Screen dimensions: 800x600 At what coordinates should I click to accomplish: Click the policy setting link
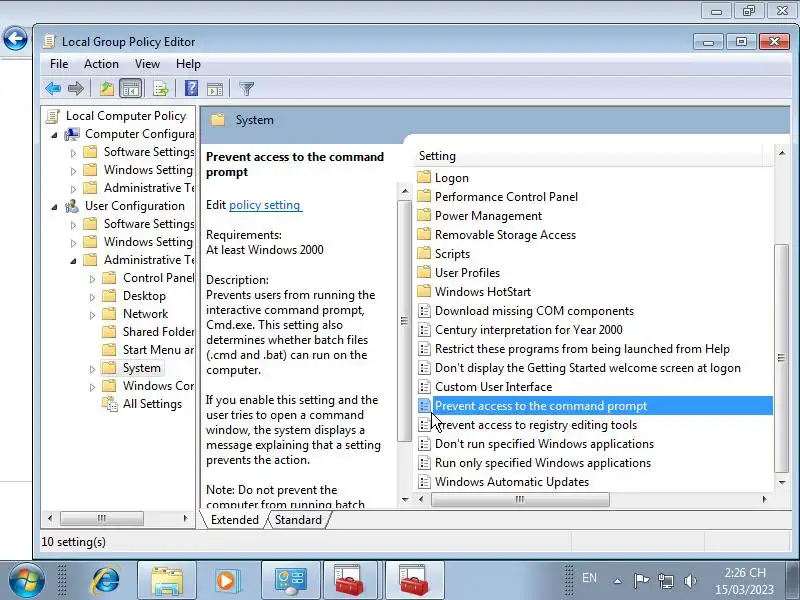point(265,205)
